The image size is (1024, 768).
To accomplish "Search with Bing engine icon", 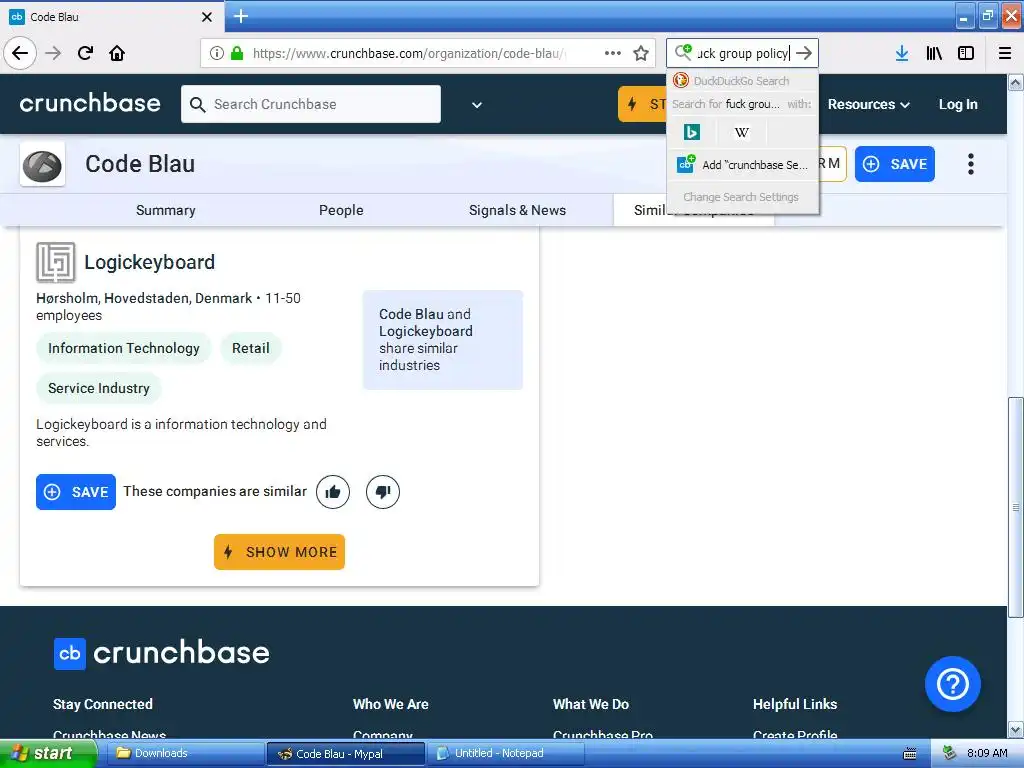I will click(692, 133).
